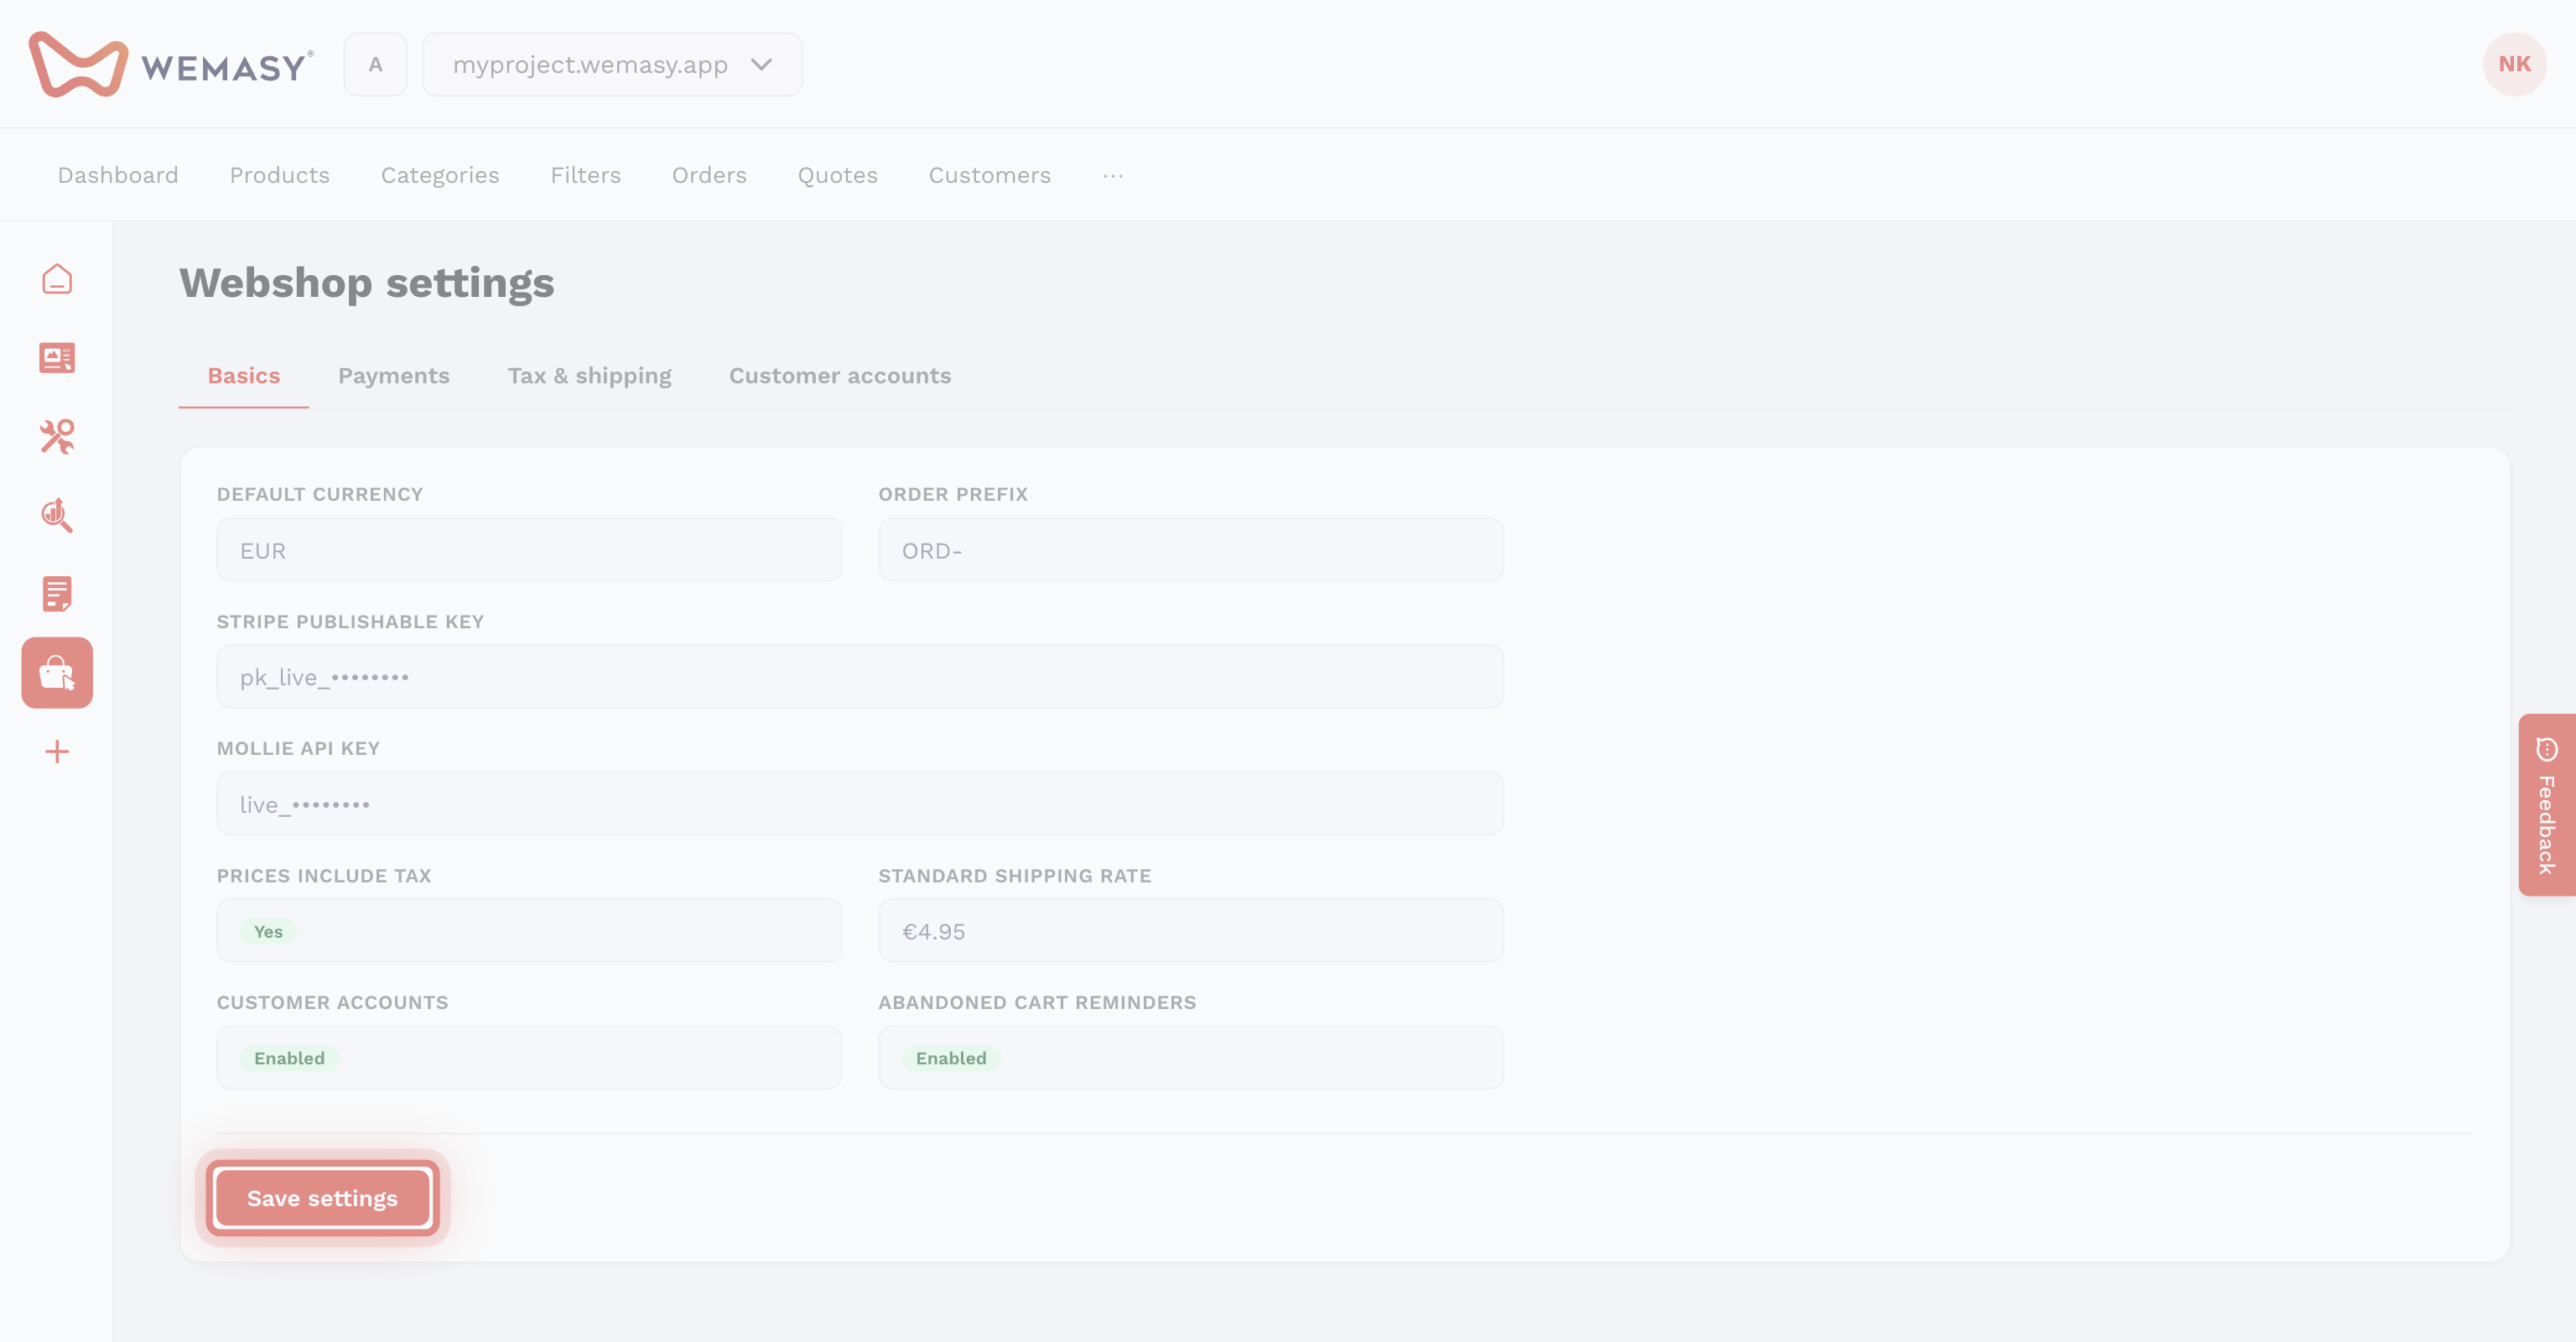Click the plus icon to add module

57,752
